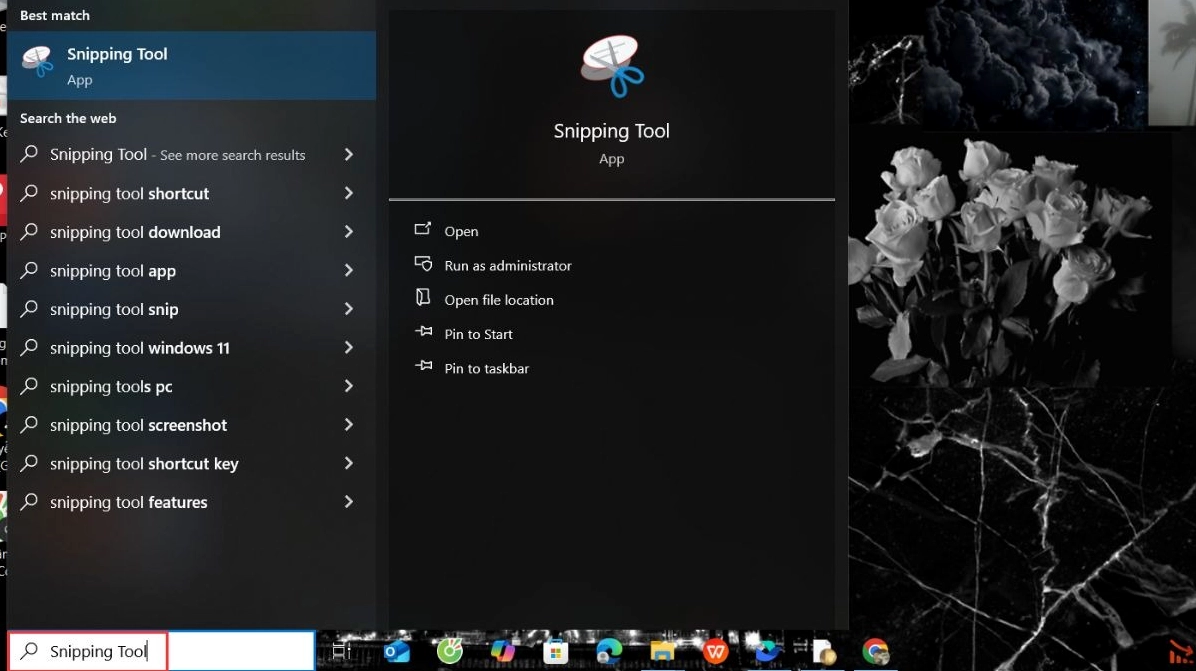This screenshot has width=1196, height=671.
Task: Open Microsoft Edge from the taskbar
Action: 609,651
